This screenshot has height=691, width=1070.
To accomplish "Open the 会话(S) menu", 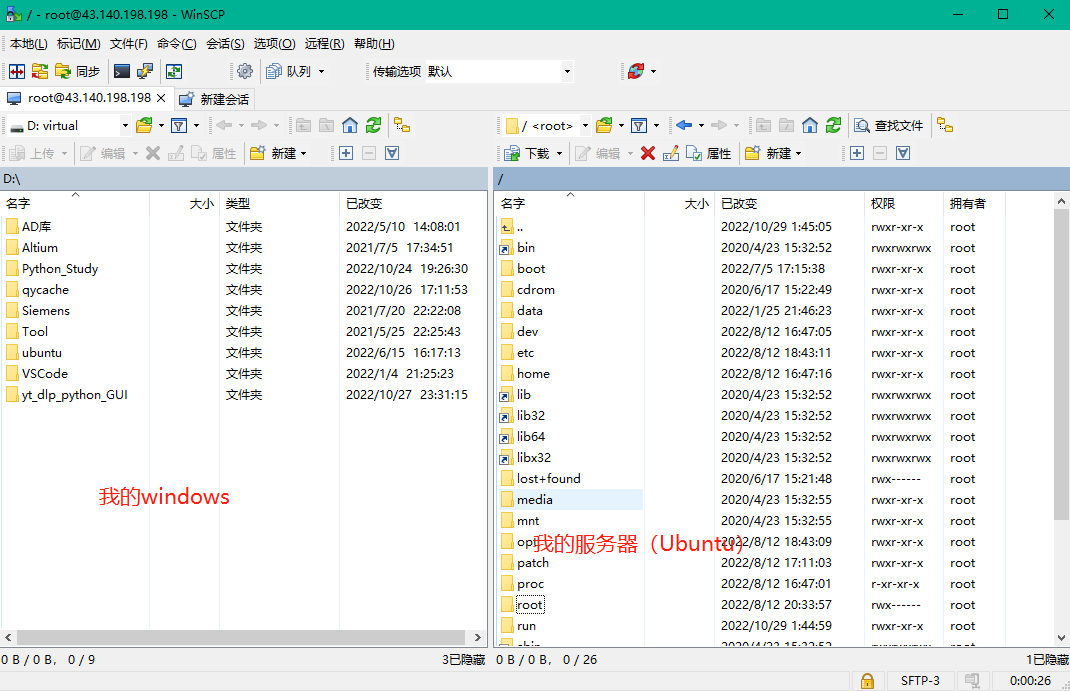I will pyautogui.click(x=225, y=44).
